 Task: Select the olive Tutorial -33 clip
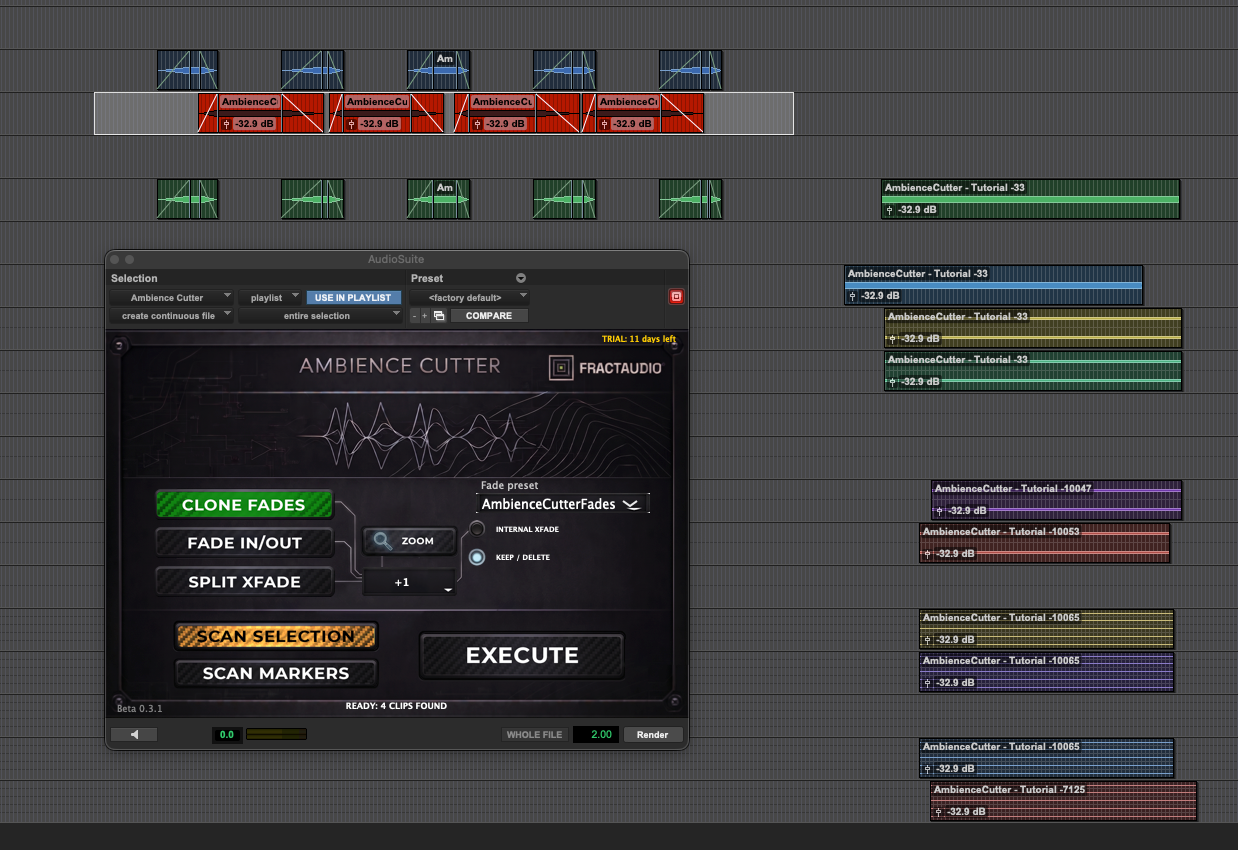pos(1033,328)
